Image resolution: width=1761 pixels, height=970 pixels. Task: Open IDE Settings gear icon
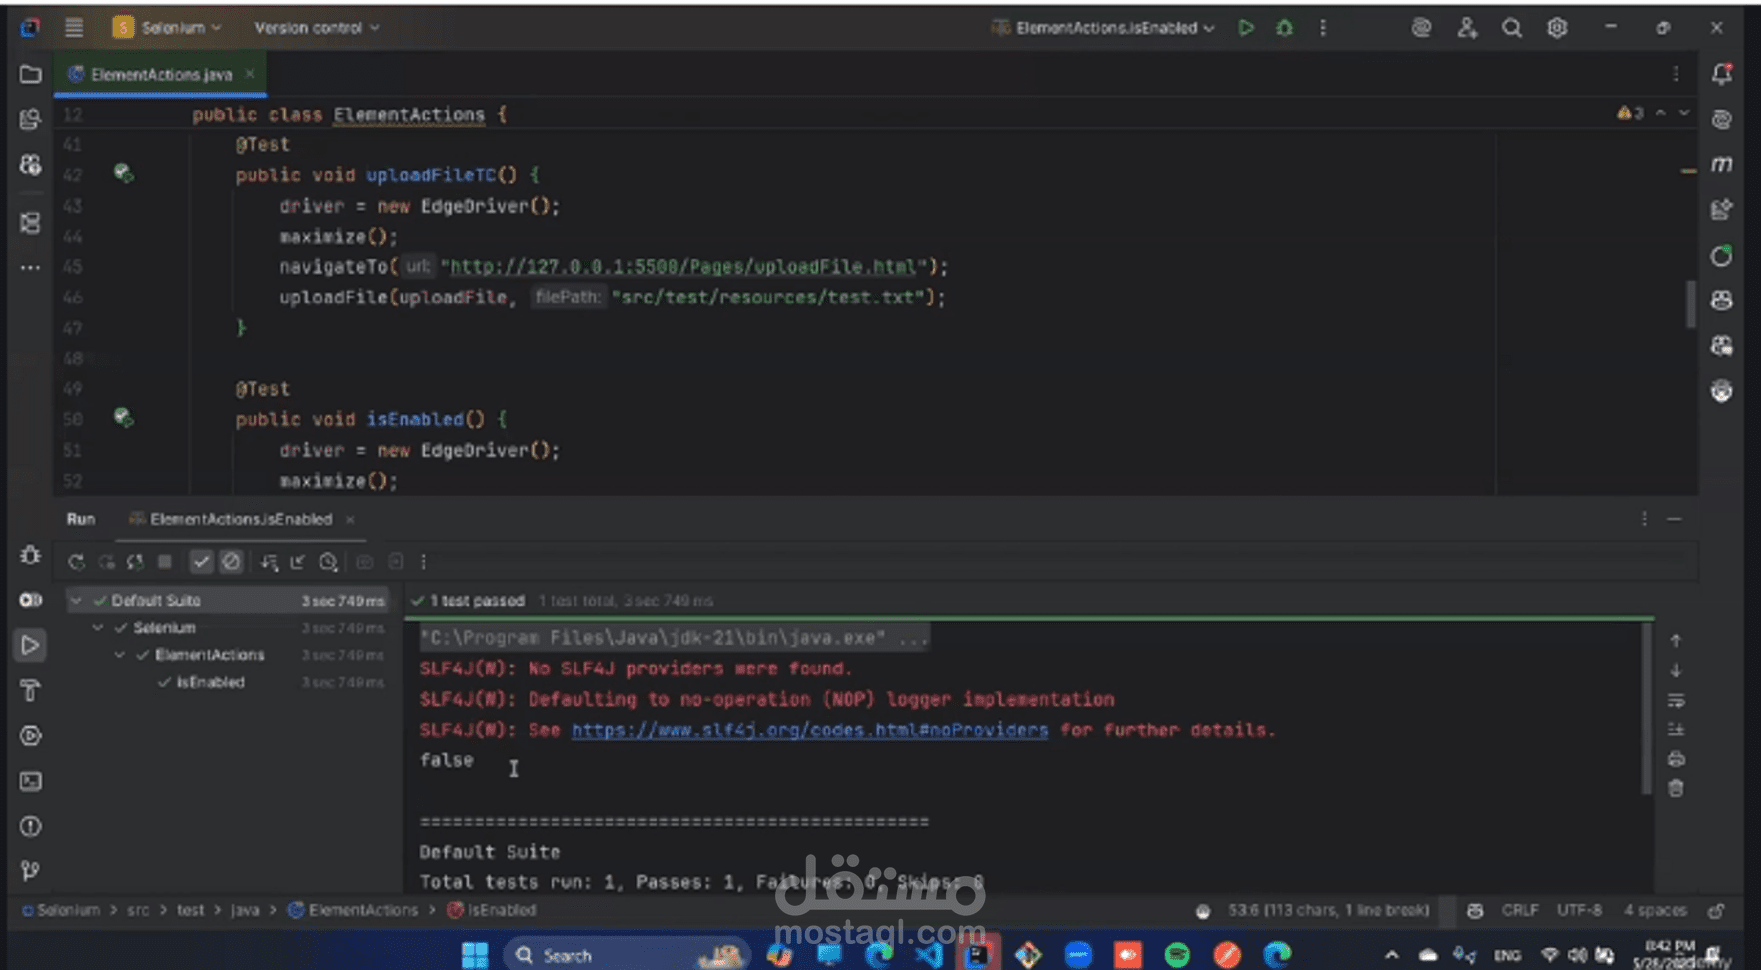coord(1557,28)
